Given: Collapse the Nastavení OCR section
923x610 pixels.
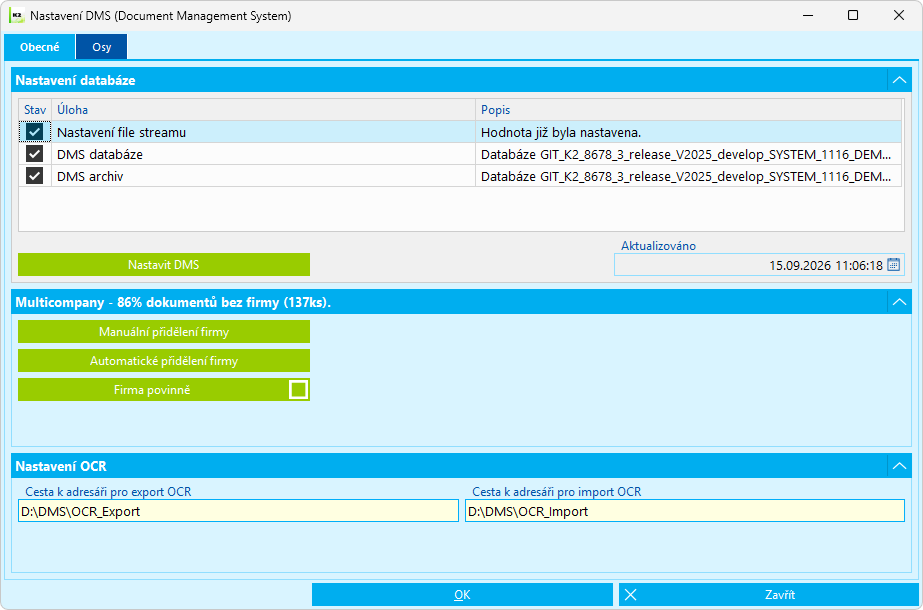Looking at the screenshot, I should [x=899, y=466].
